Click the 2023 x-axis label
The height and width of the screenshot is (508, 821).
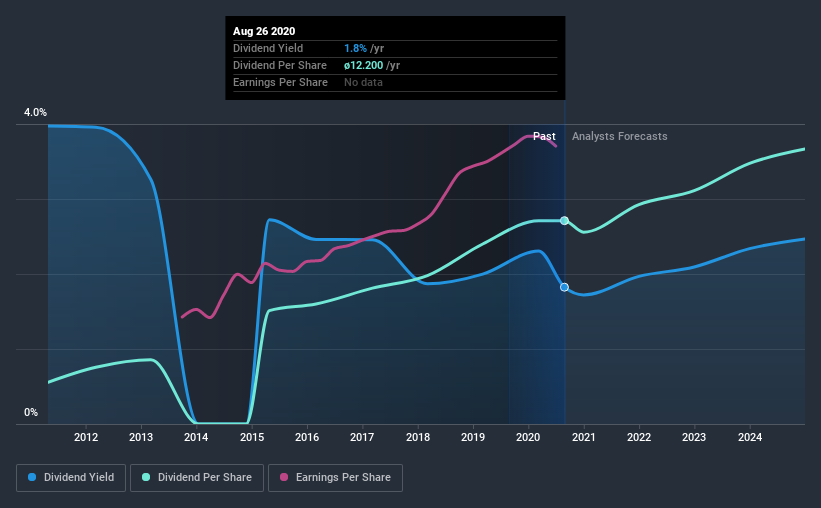pos(694,437)
